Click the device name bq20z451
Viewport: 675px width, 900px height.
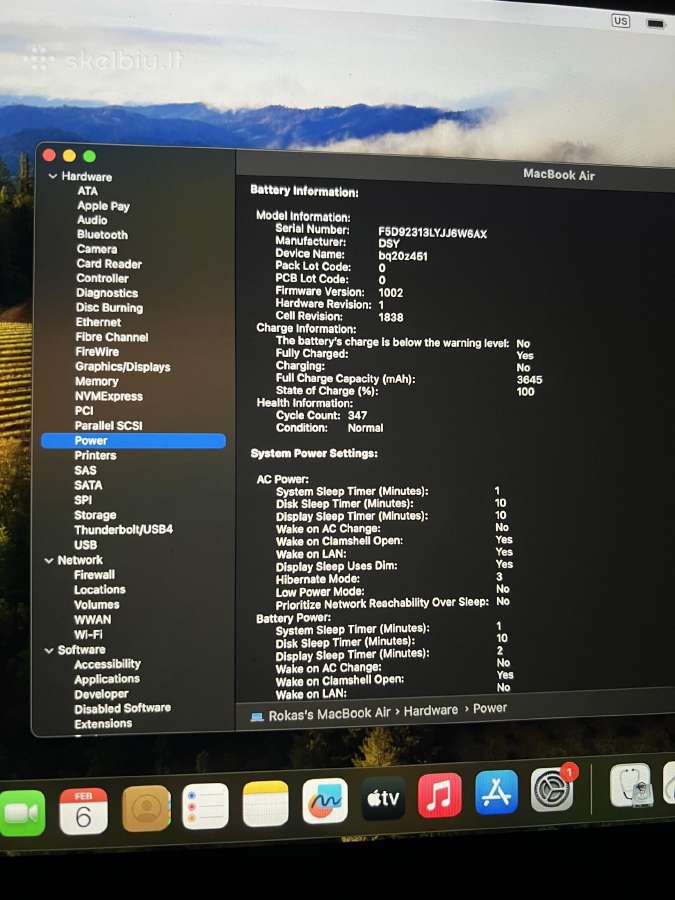(403, 256)
